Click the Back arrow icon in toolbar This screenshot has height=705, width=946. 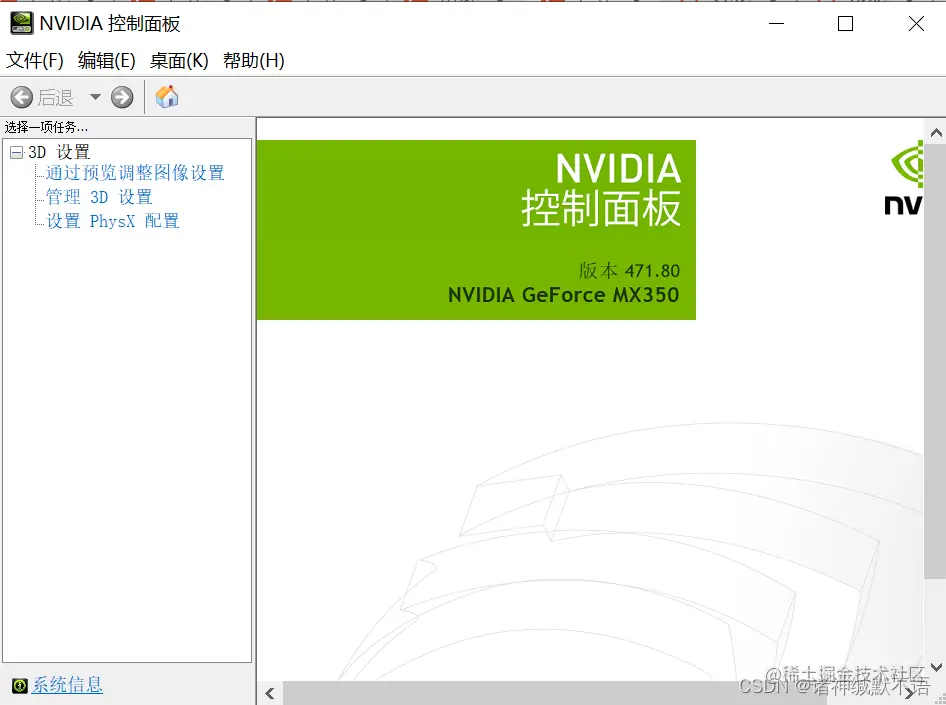click(22, 97)
